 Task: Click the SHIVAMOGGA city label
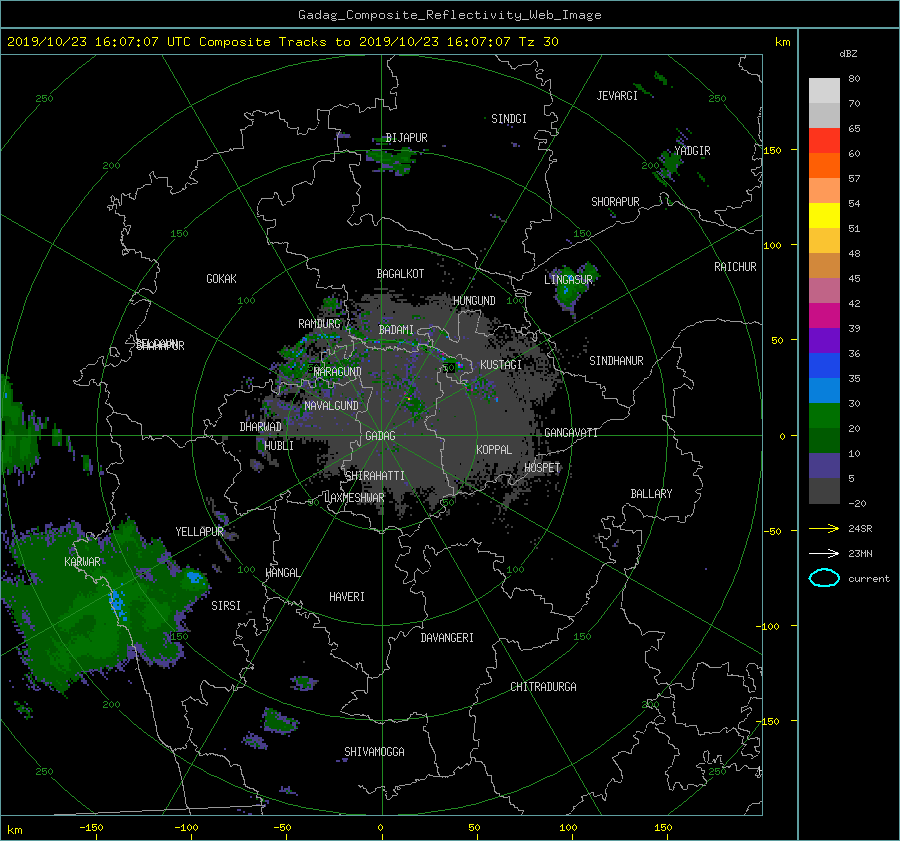tap(374, 752)
